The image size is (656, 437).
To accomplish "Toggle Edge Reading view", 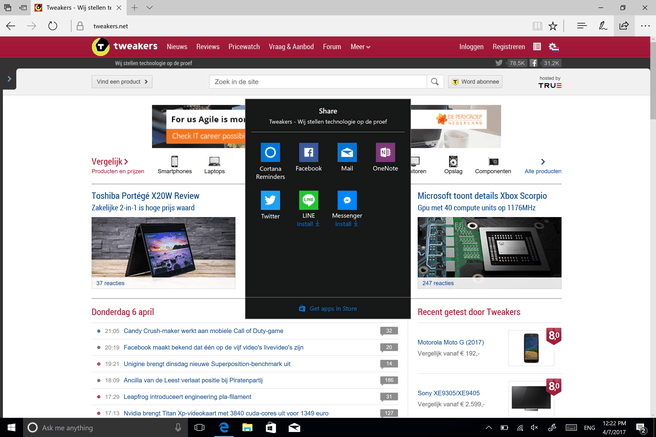I will (537, 26).
